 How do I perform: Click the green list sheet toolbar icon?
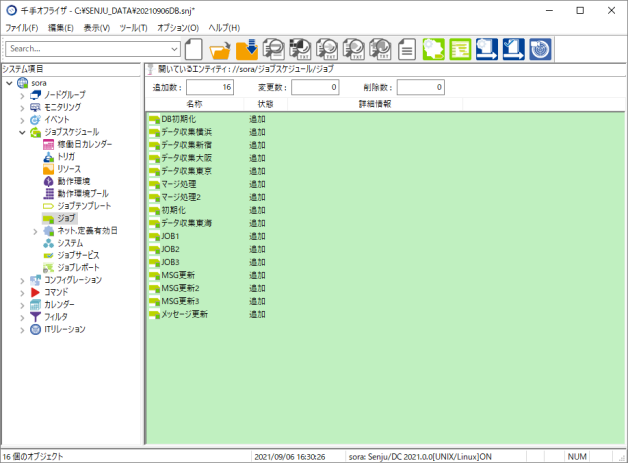(x=460, y=49)
